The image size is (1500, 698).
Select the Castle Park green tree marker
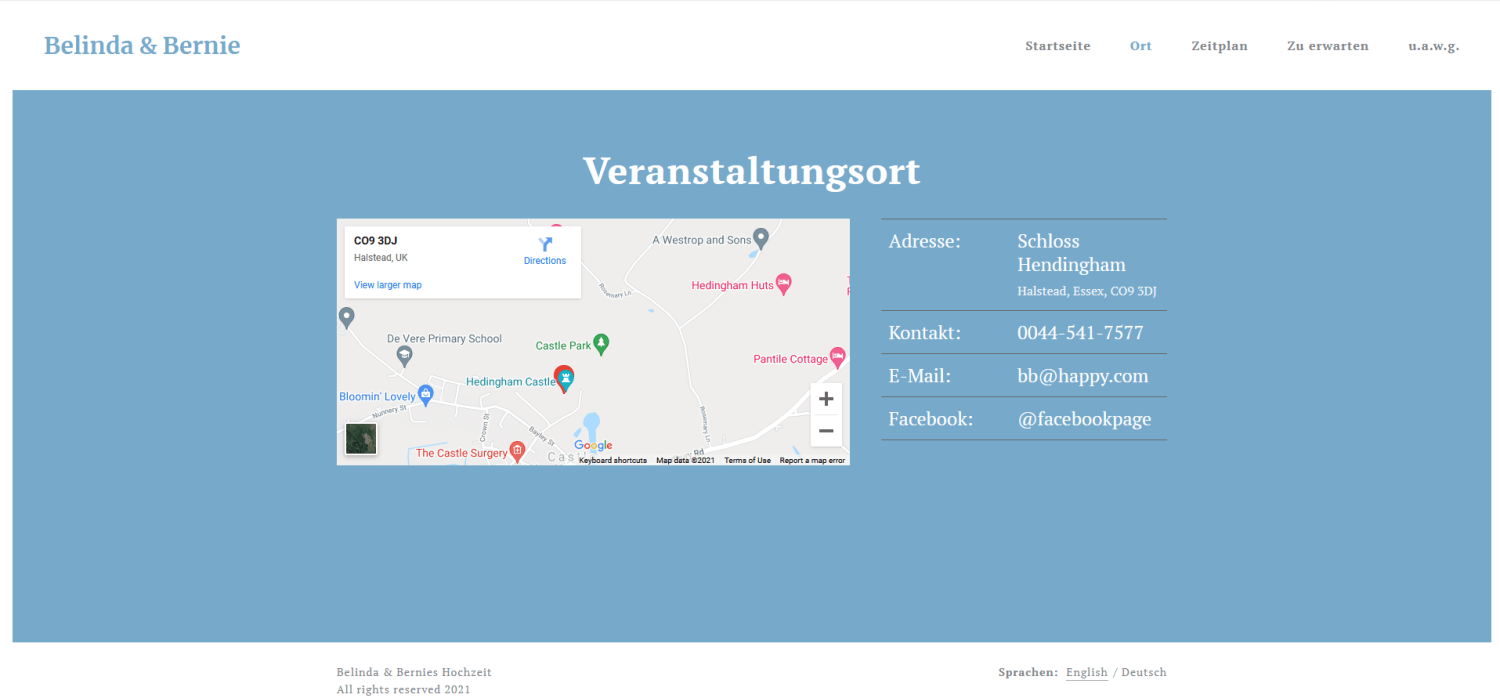pos(601,344)
